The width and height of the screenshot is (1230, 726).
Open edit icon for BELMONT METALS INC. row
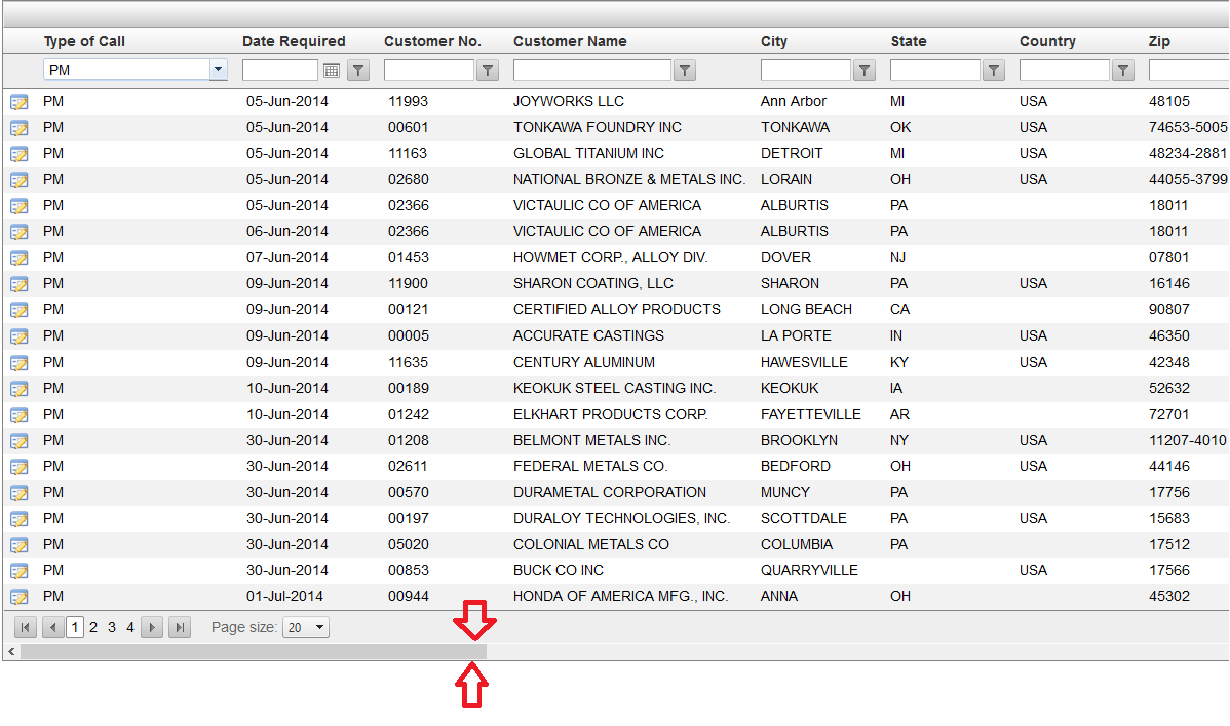[19, 441]
